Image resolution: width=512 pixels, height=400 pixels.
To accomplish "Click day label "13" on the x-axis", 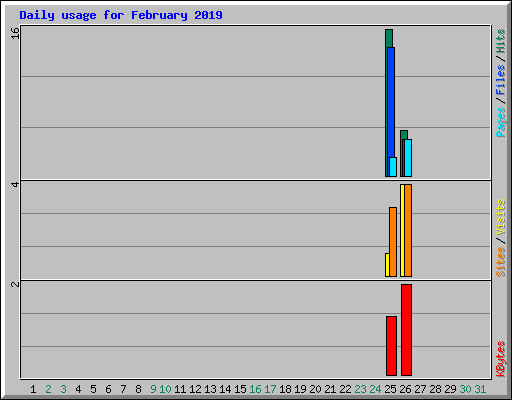I will [210, 389].
